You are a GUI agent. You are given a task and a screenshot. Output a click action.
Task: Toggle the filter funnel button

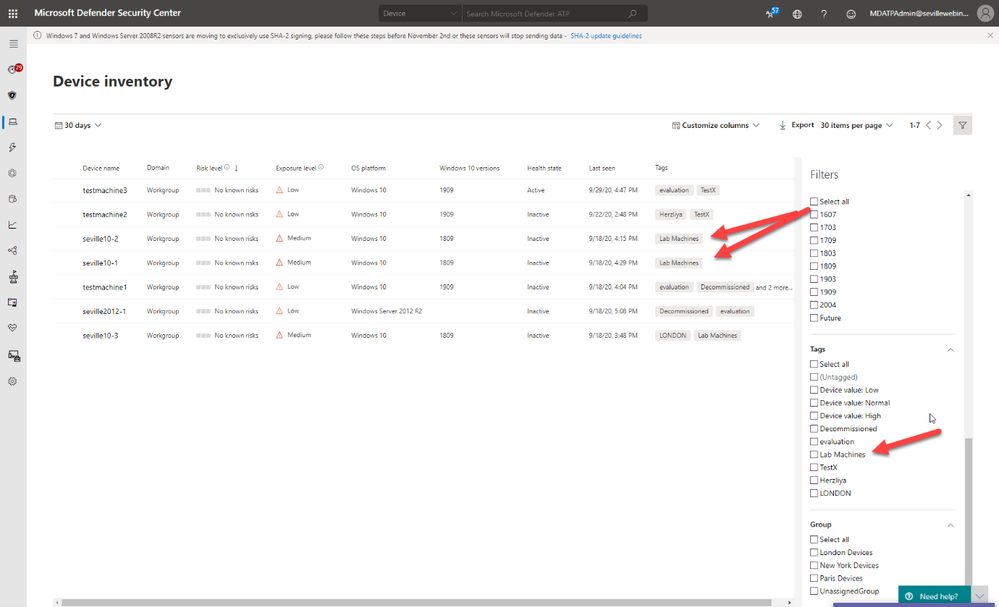pos(963,125)
